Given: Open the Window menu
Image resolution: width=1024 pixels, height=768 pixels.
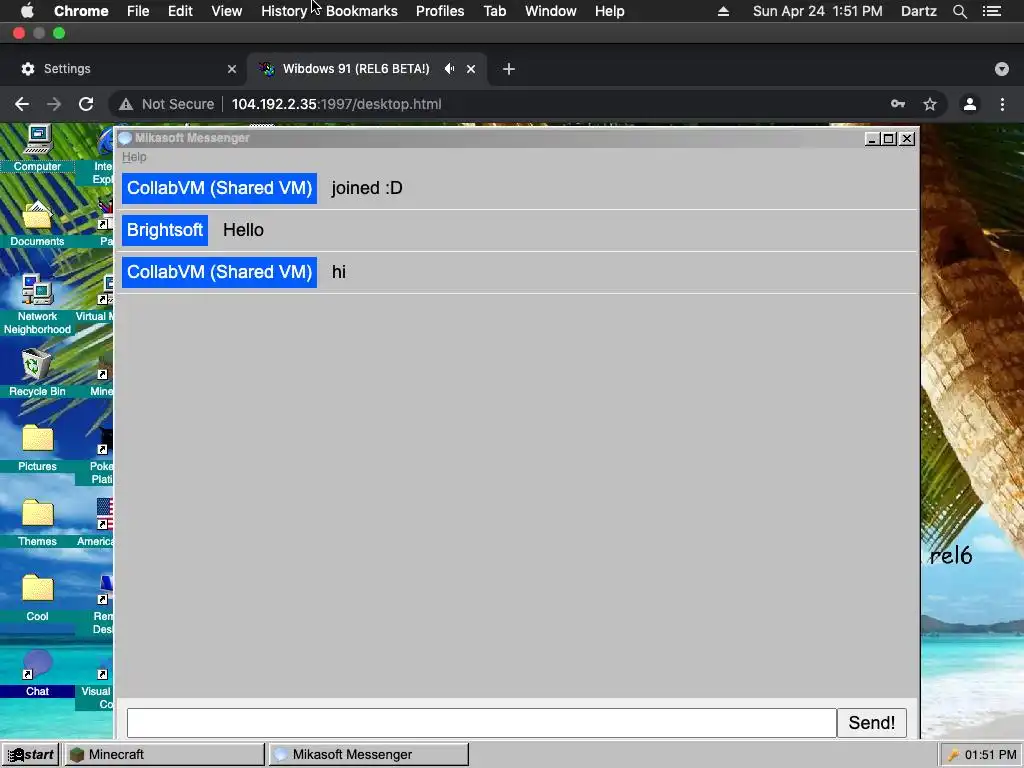Looking at the screenshot, I should (x=551, y=11).
